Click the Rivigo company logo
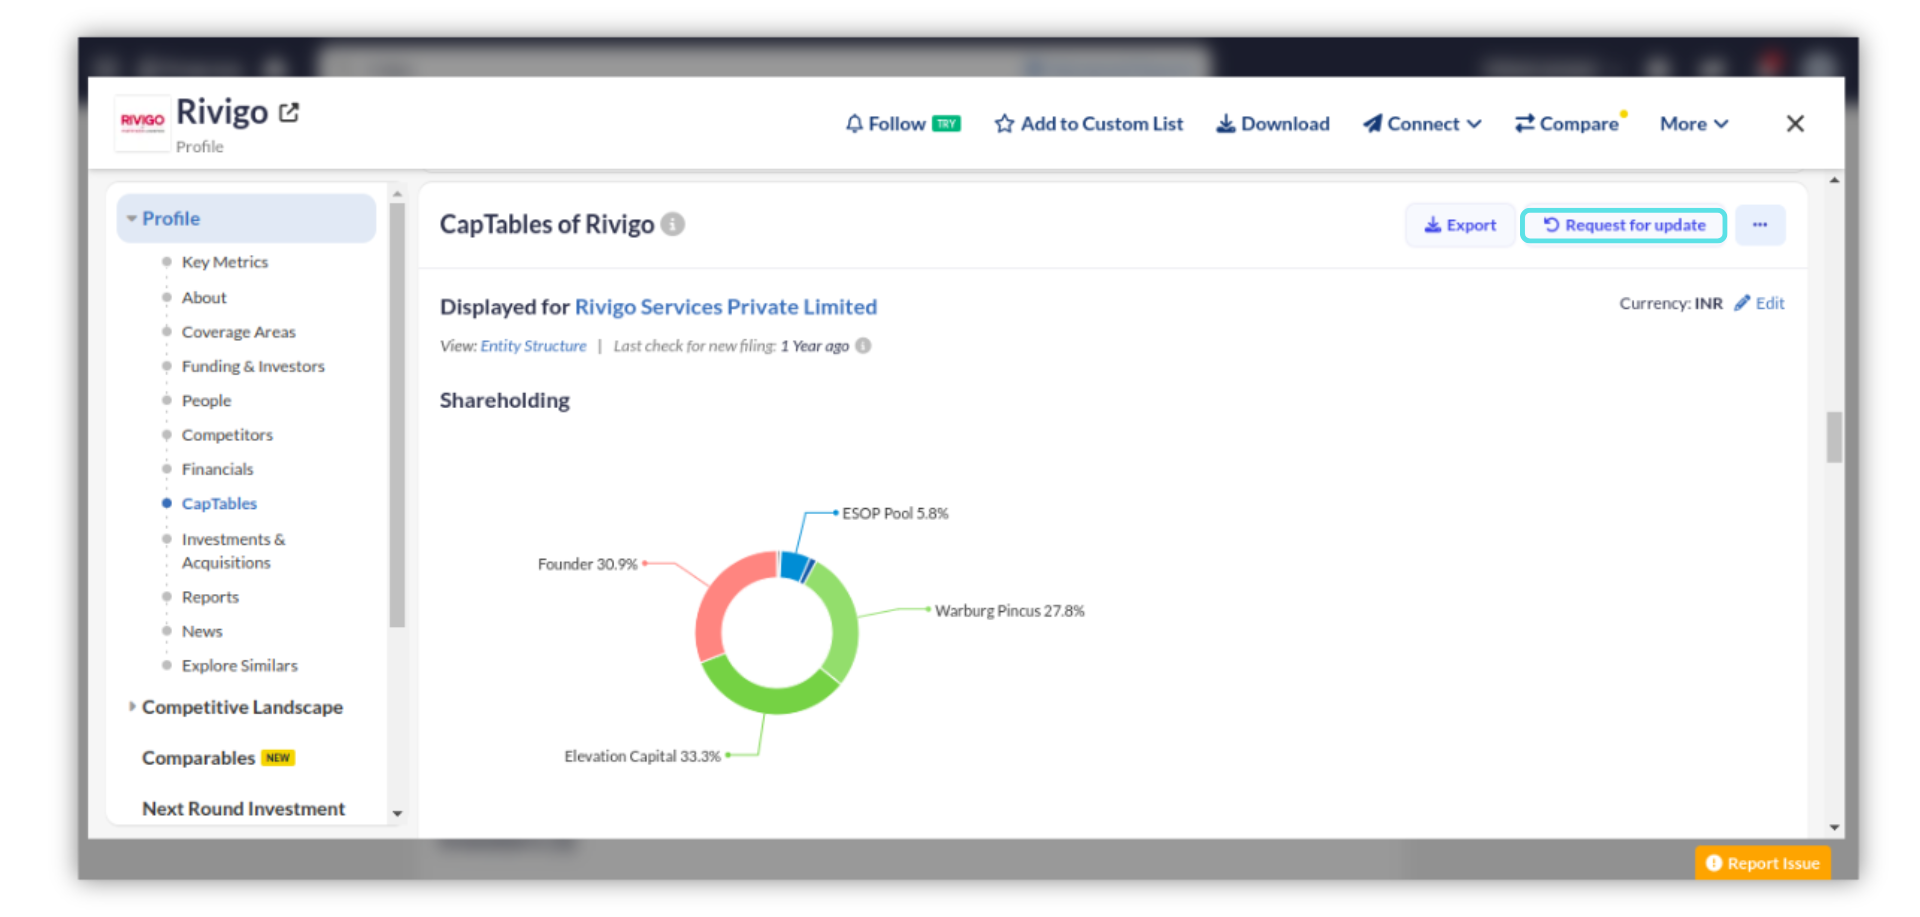The image size is (1920, 917). (142, 122)
